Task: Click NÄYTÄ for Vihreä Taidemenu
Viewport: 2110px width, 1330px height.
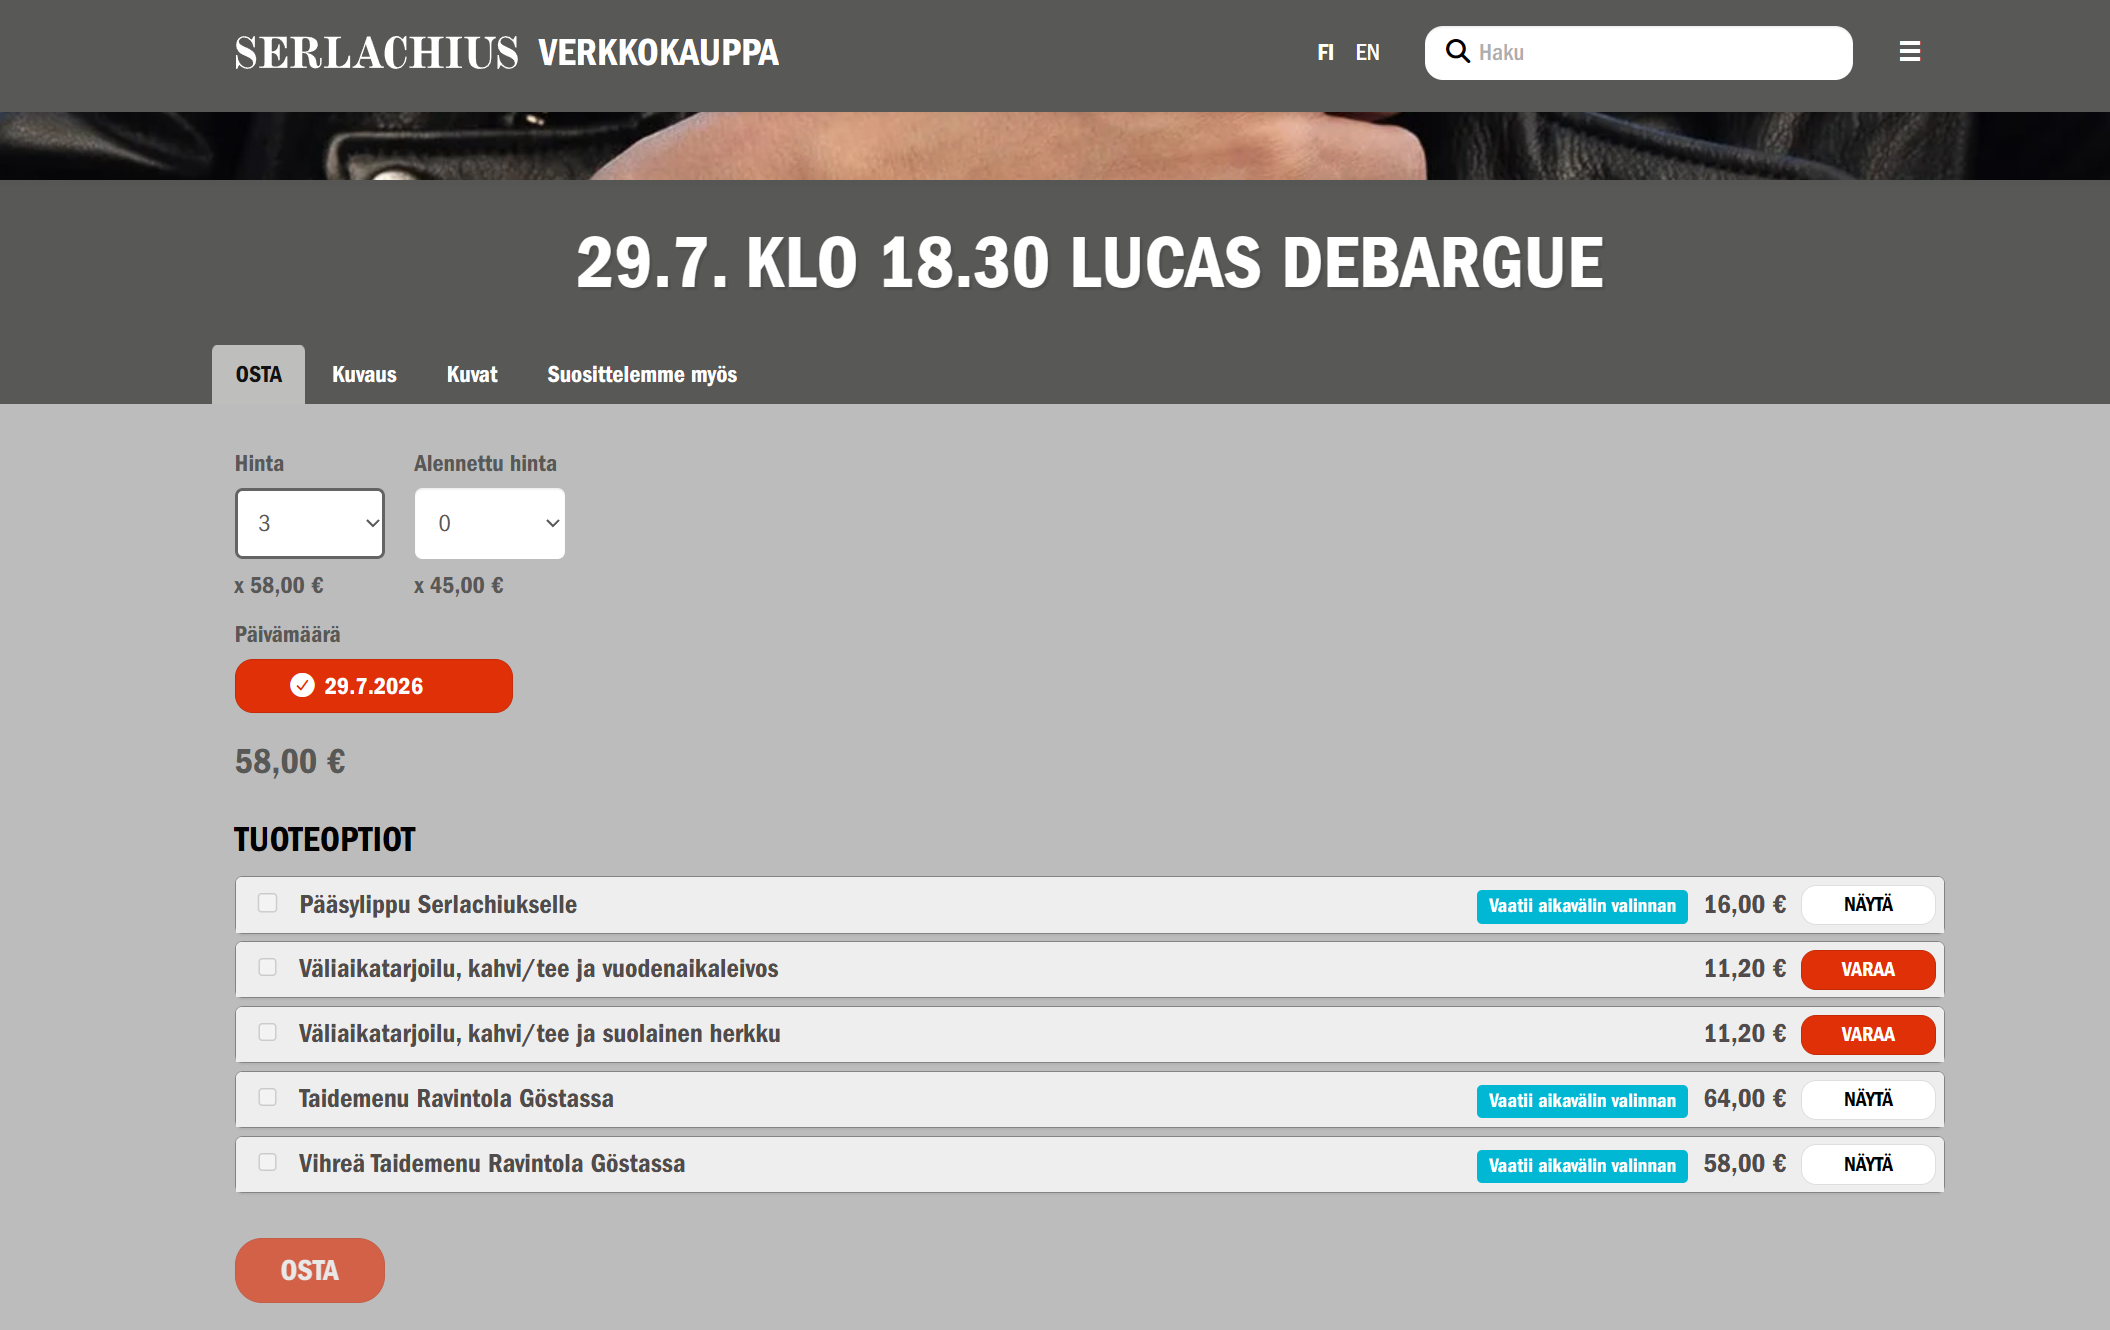Action: (1868, 1165)
